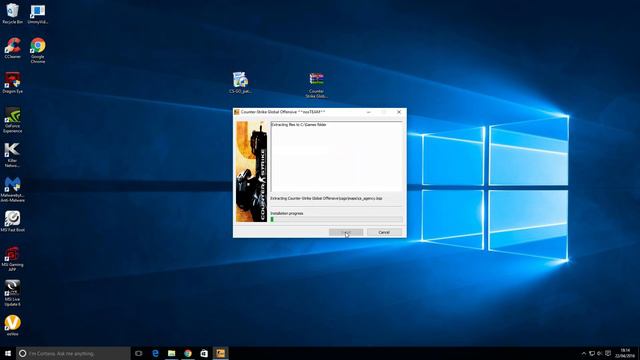
Task: Launch Microsoft Edge from the taskbar
Action: coord(155,353)
